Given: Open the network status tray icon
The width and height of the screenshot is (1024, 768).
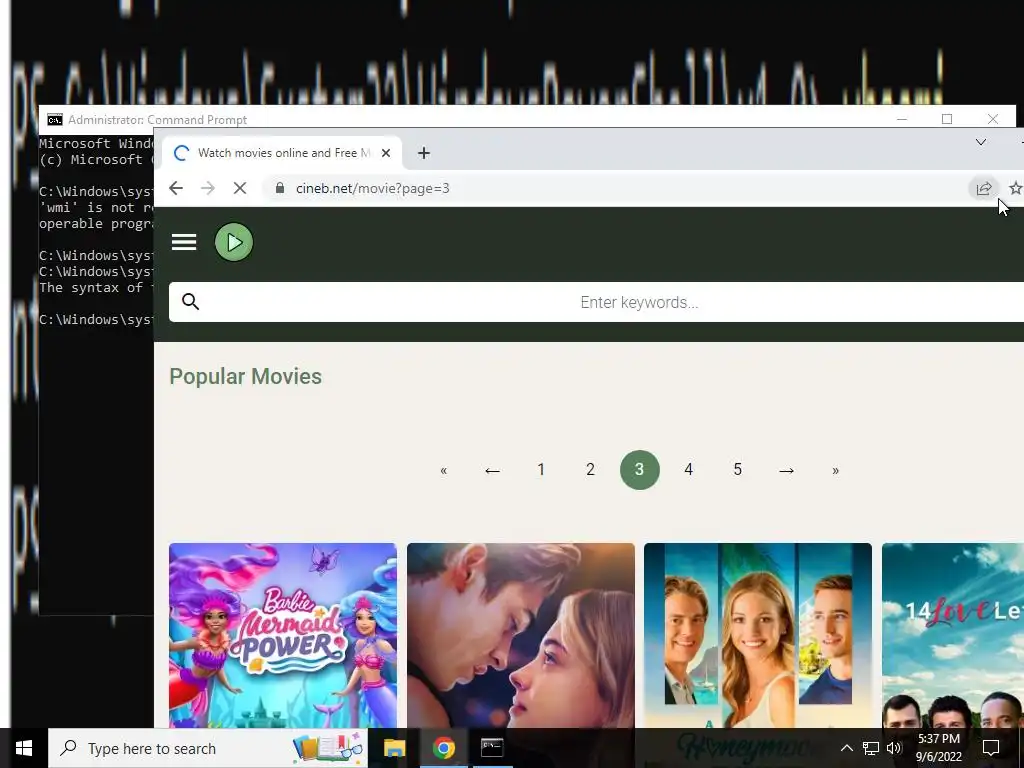Looking at the screenshot, I should click(x=871, y=748).
